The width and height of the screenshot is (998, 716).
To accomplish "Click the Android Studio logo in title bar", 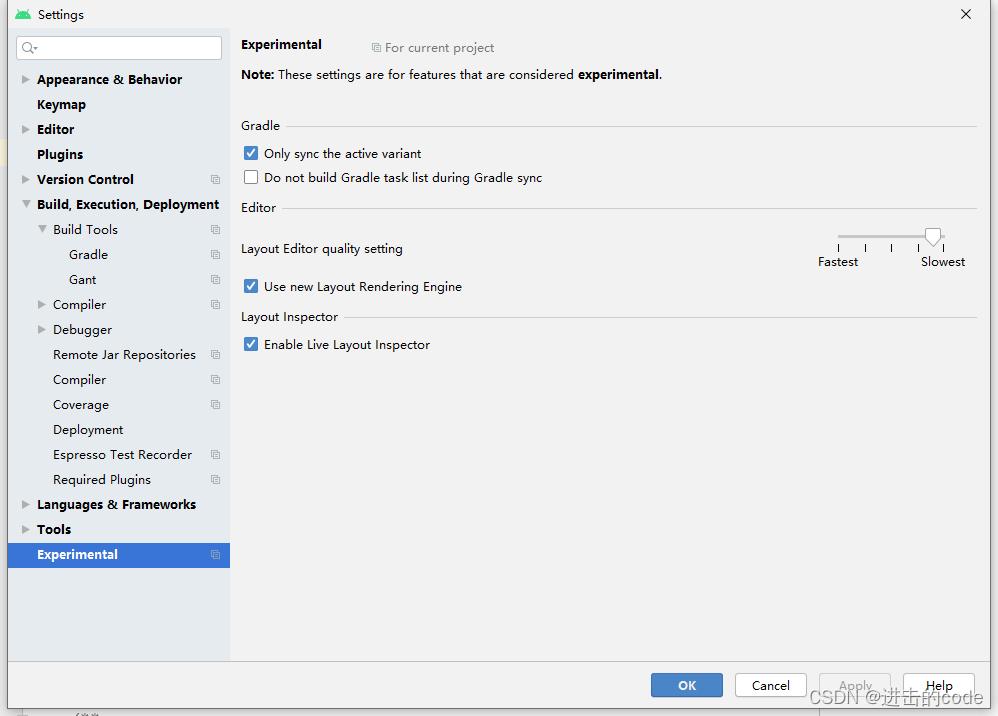I will tap(23, 14).
